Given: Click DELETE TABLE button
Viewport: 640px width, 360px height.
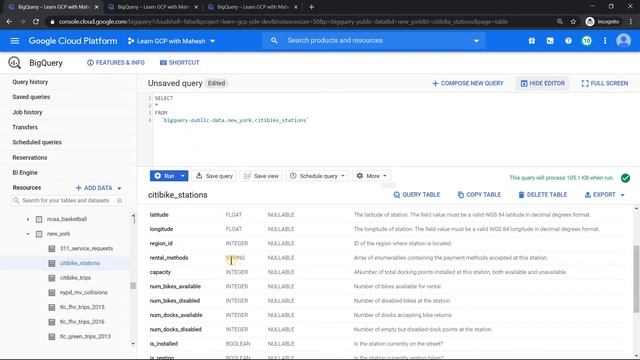Looking at the screenshot, I should pyautogui.click(x=542, y=195).
